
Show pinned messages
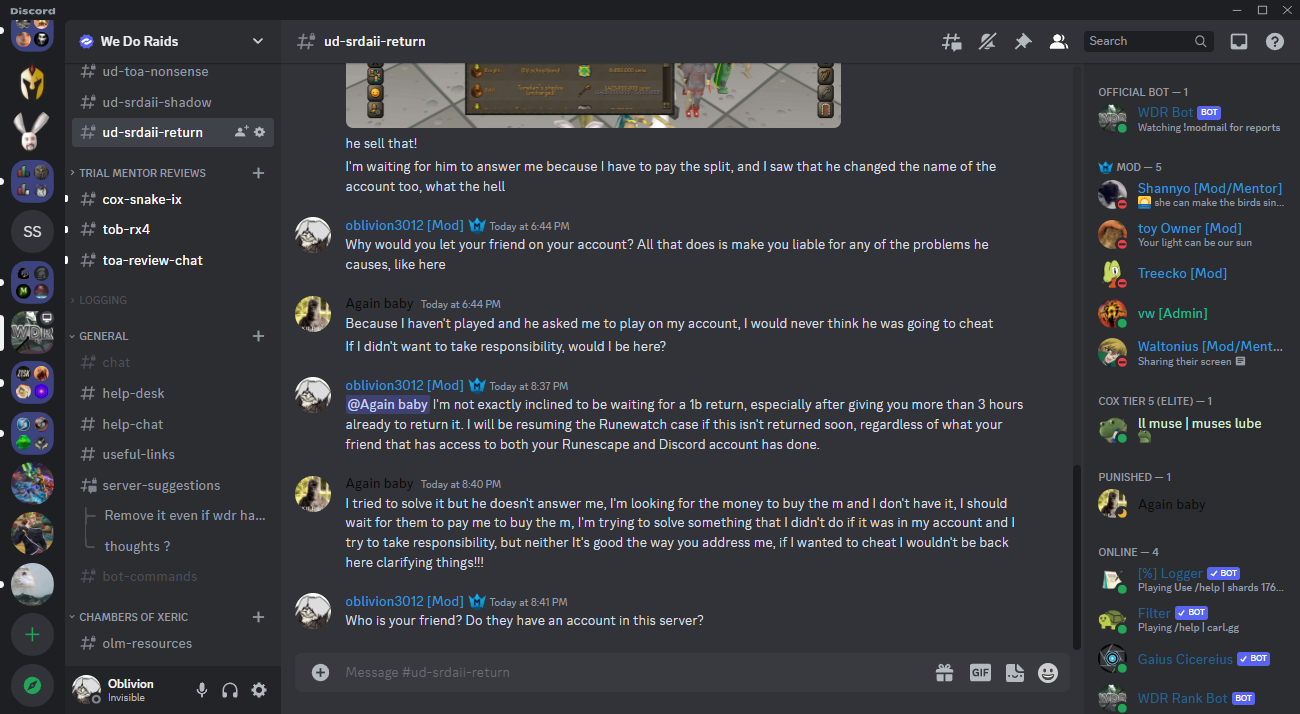(1022, 41)
